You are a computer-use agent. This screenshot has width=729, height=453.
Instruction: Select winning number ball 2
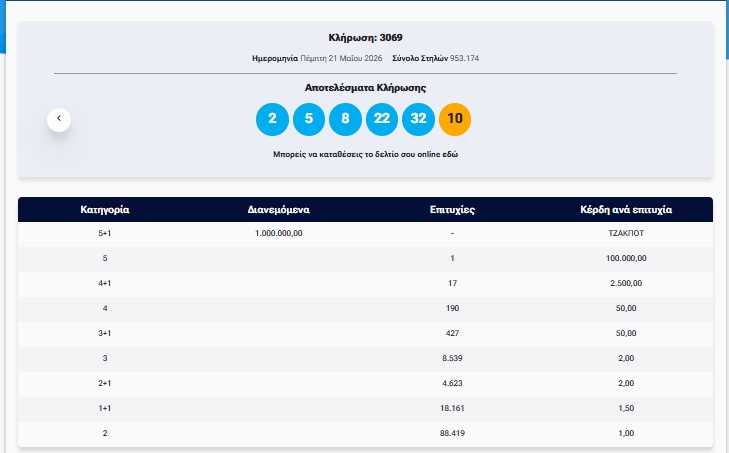click(x=272, y=119)
